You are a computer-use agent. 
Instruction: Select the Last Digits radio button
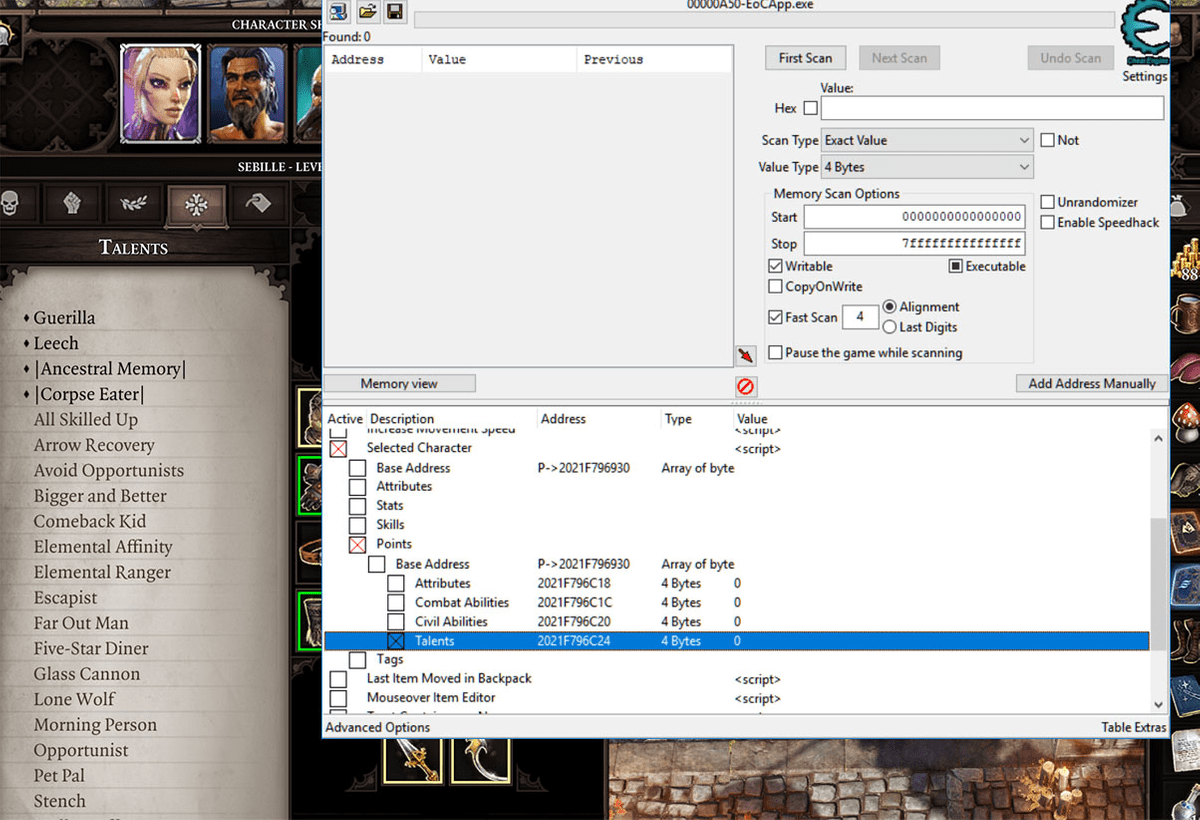(889, 327)
